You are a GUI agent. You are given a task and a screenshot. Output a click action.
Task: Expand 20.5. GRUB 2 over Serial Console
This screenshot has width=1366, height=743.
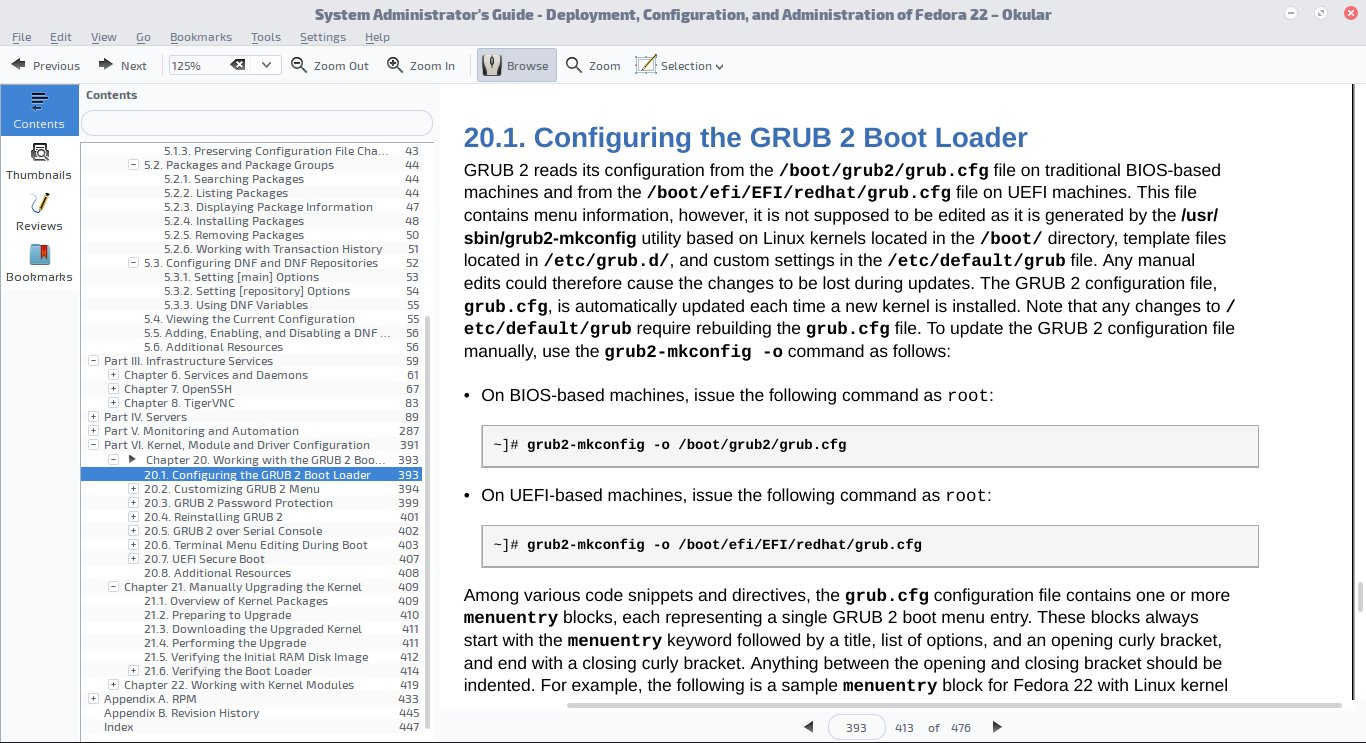point(134,531)
